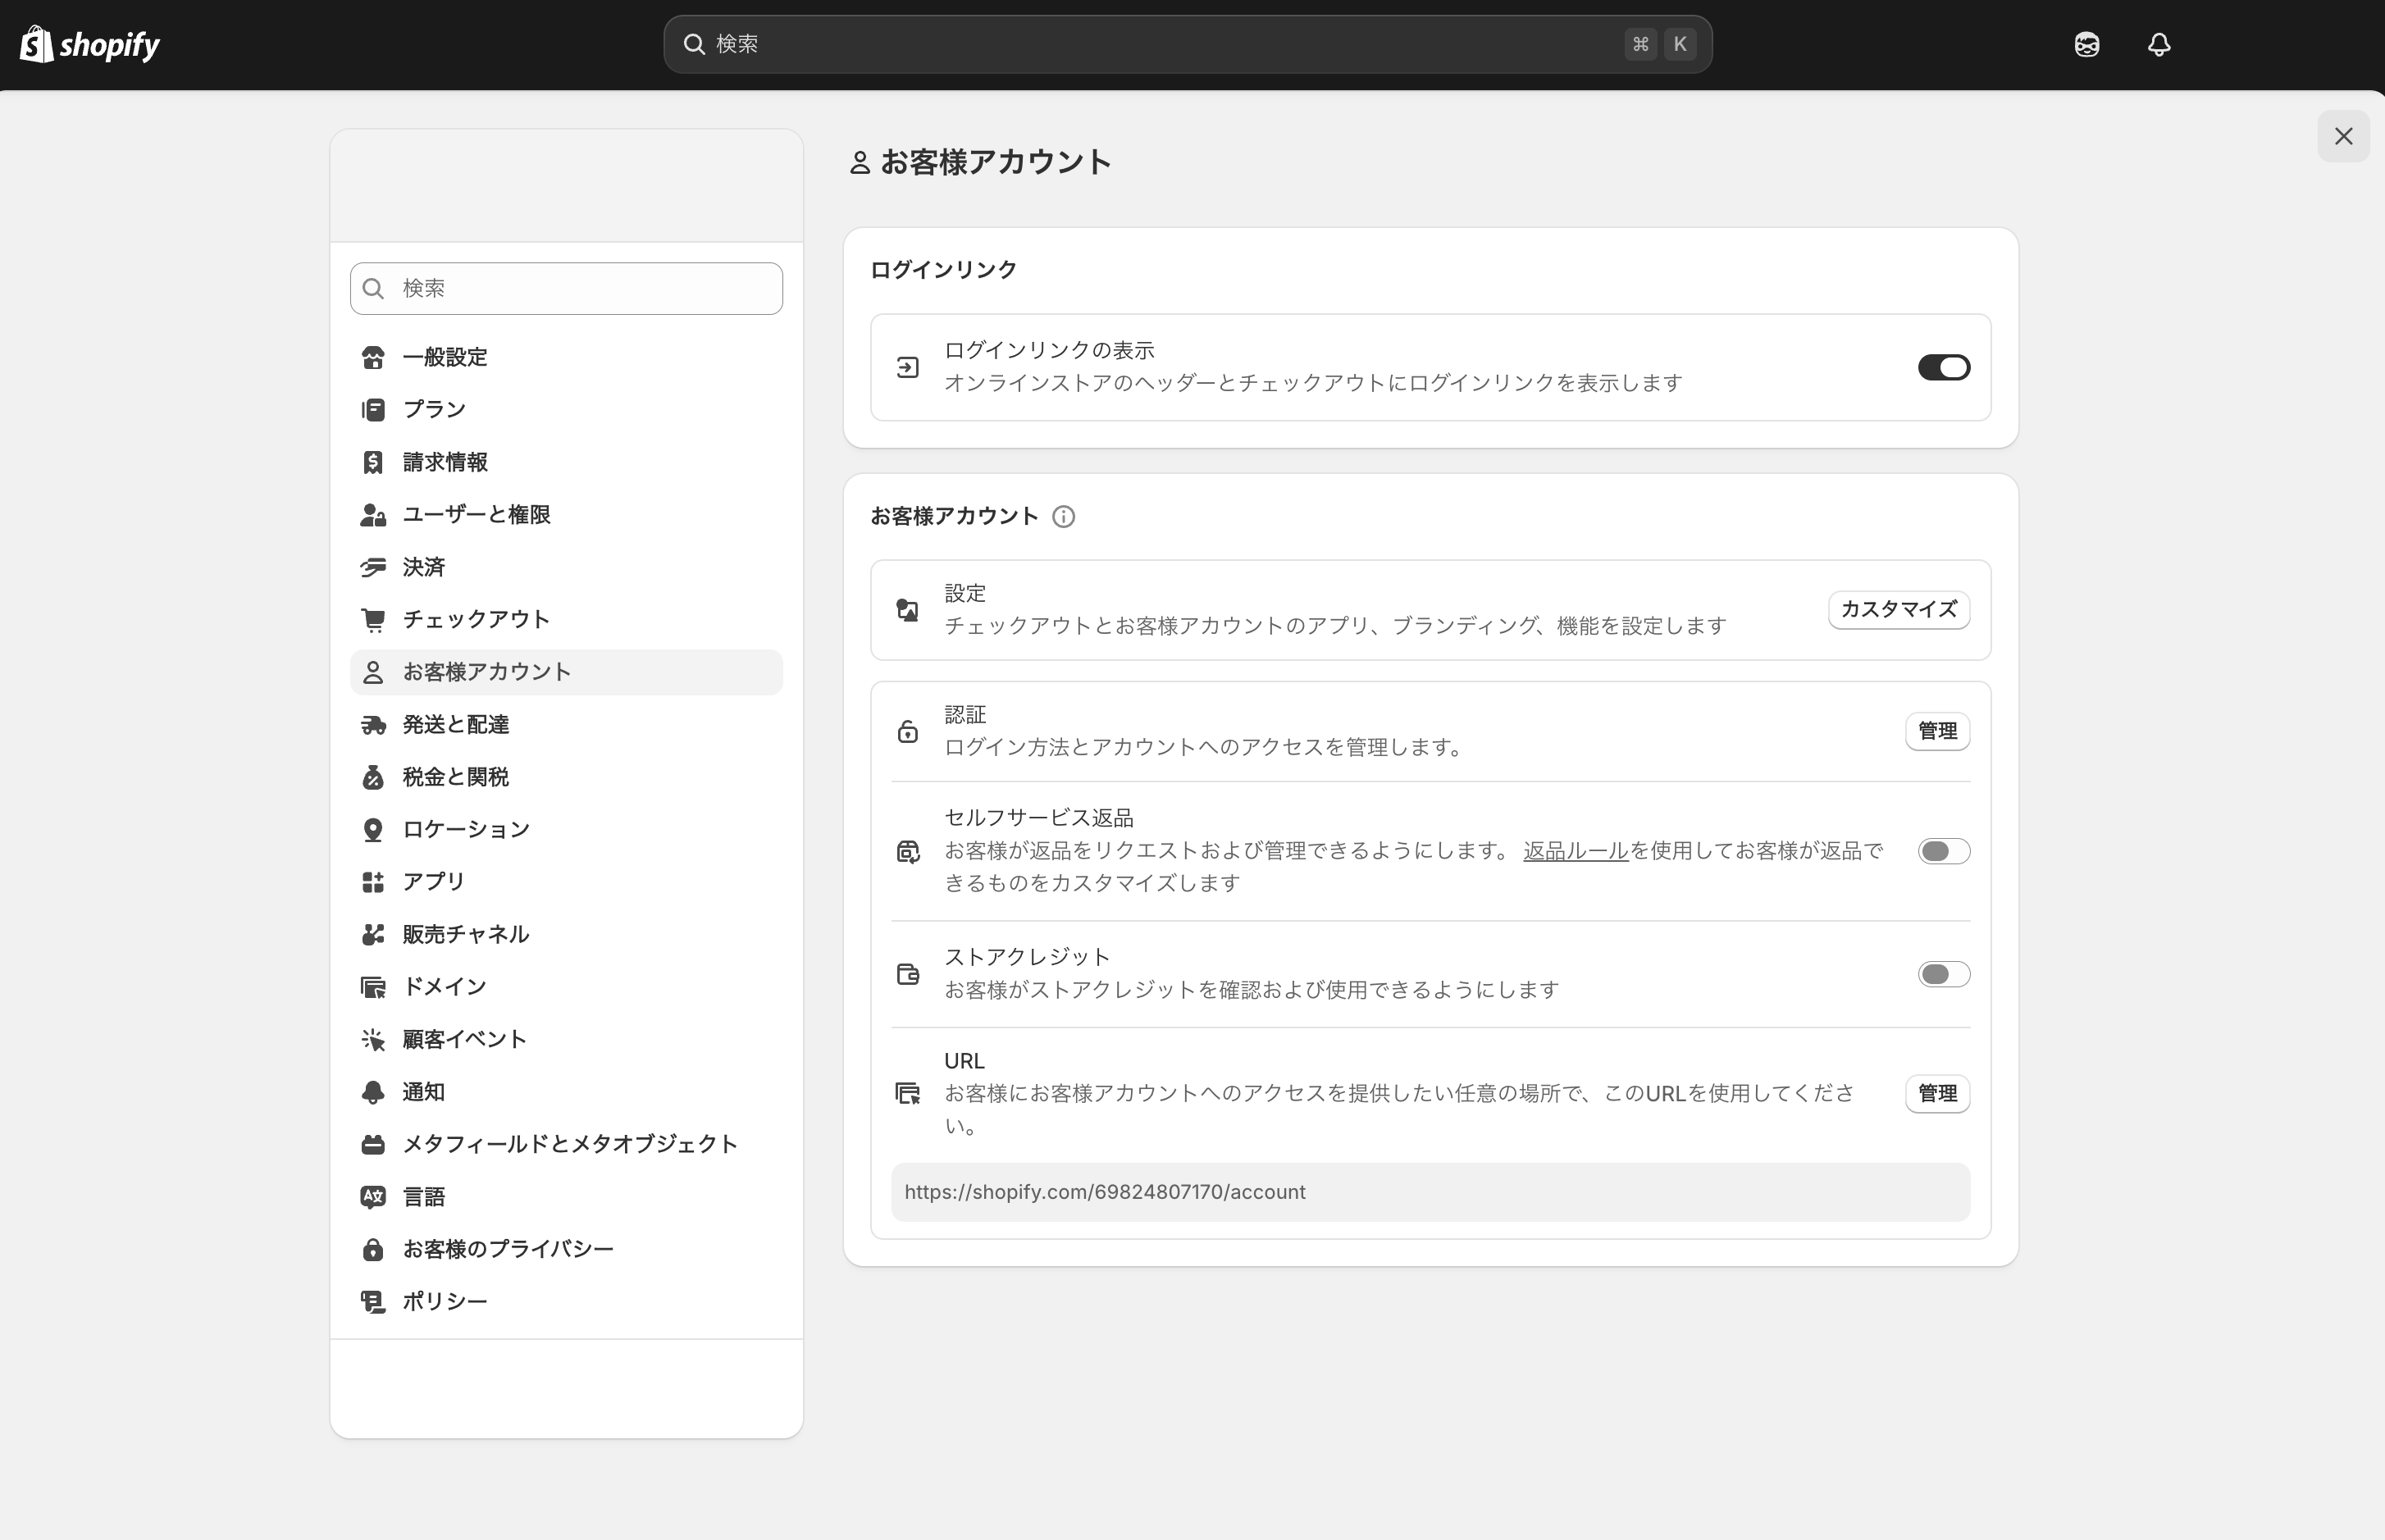The image size is (2385, 1540).
Task: Disable the ログインリンクの表示 toggle
Action: [x=1943, y=367]
